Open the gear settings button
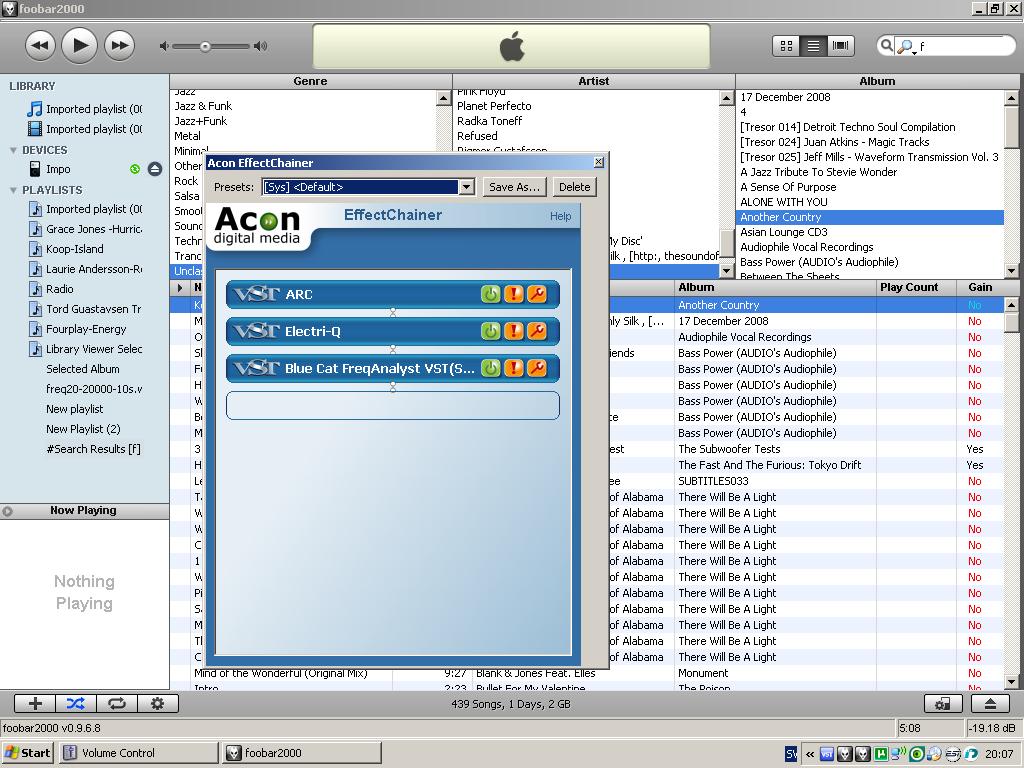 pos(157,703)
